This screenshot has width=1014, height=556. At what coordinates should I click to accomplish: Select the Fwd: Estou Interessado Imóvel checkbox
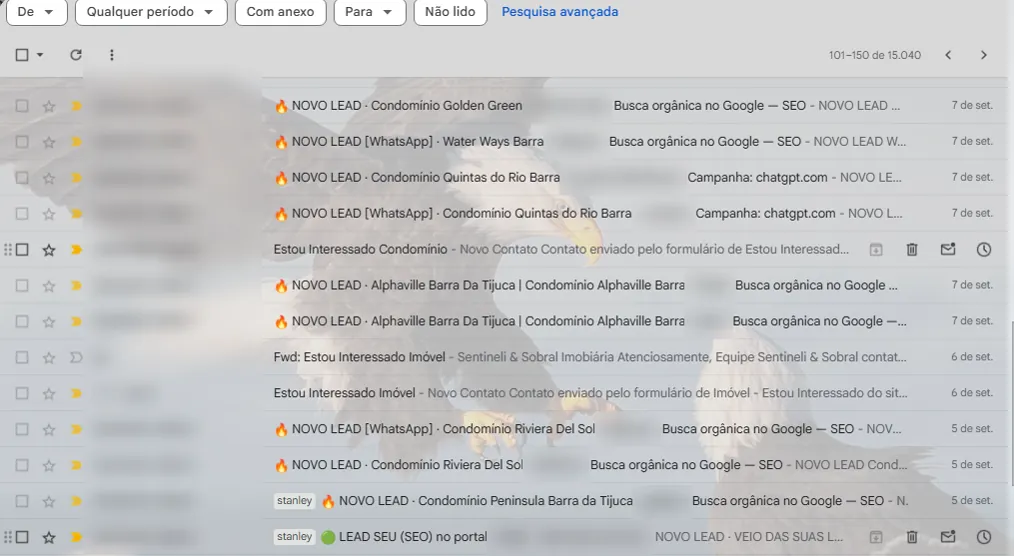click(22, 358)
